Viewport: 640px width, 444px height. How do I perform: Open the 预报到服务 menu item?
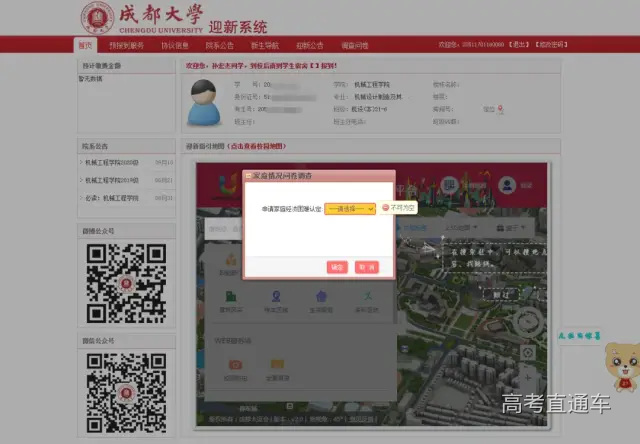coord(127,46)
